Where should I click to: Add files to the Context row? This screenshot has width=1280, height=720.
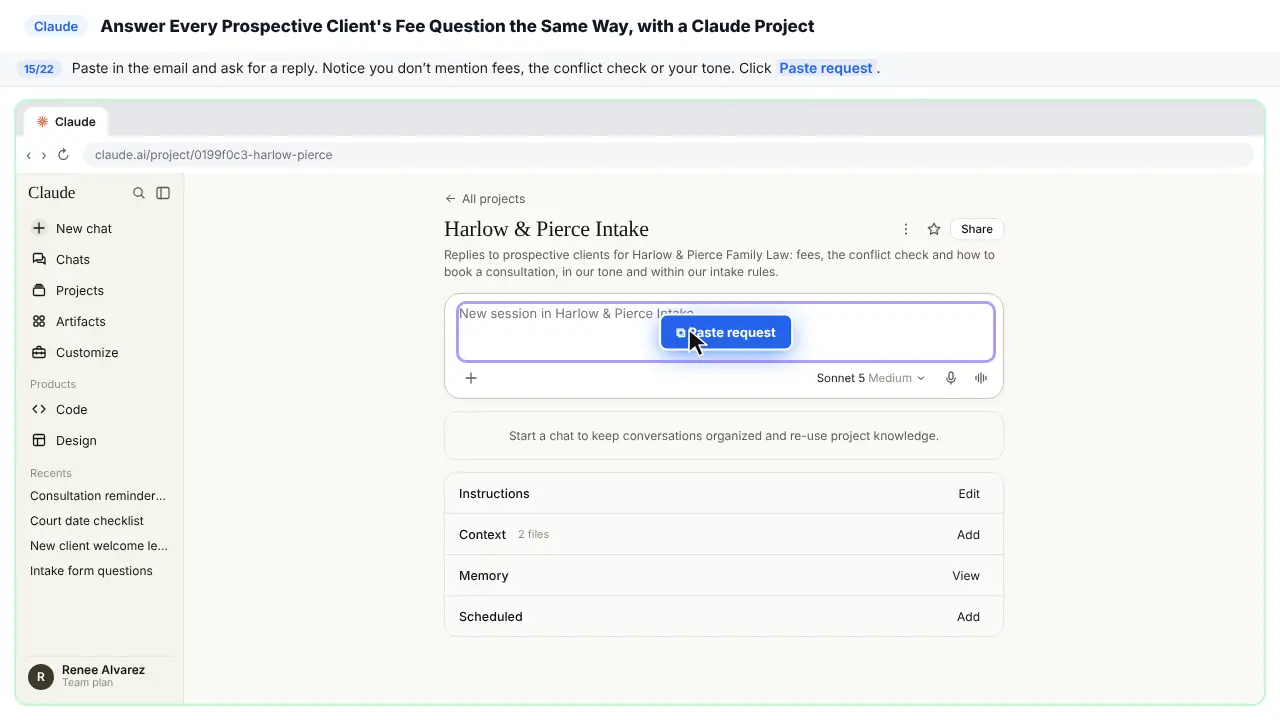click(x=968, y=534)
